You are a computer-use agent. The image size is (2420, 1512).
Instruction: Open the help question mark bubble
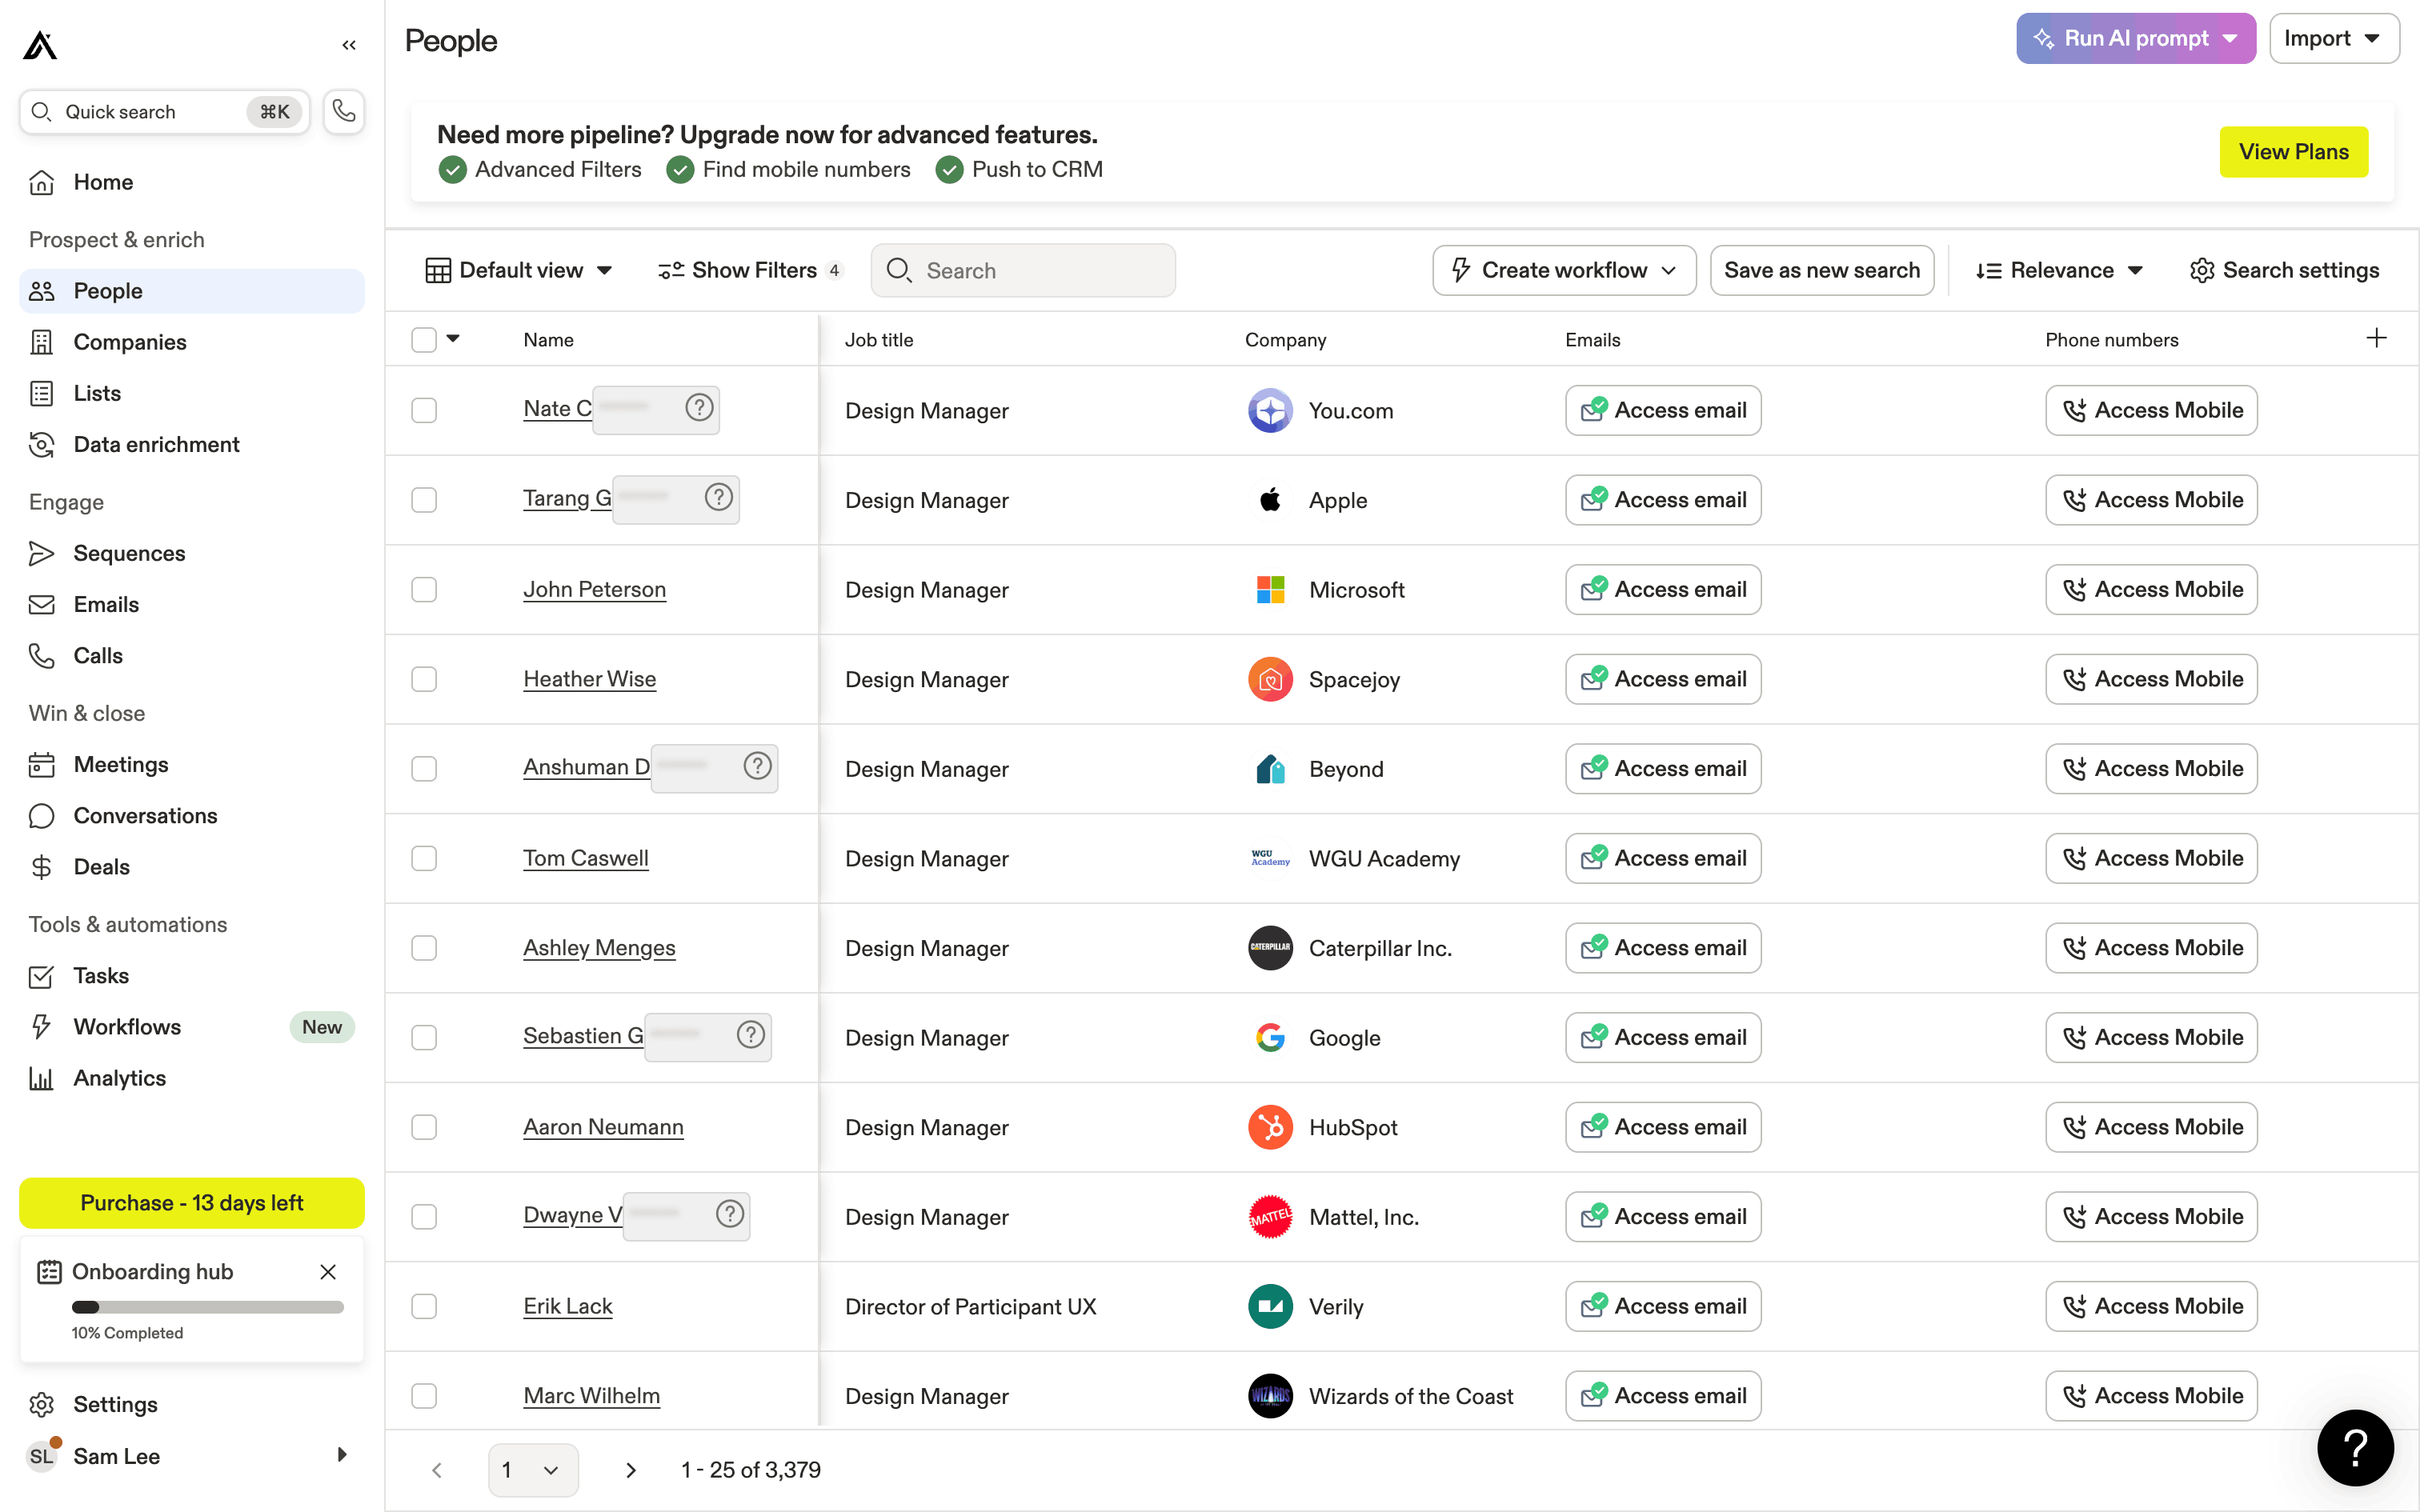[x=2355, y=1447]
